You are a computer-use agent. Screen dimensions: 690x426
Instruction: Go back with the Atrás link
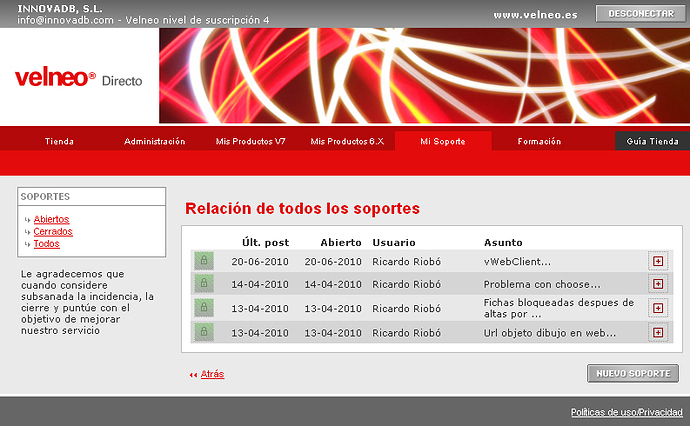(x=212, y=374)
